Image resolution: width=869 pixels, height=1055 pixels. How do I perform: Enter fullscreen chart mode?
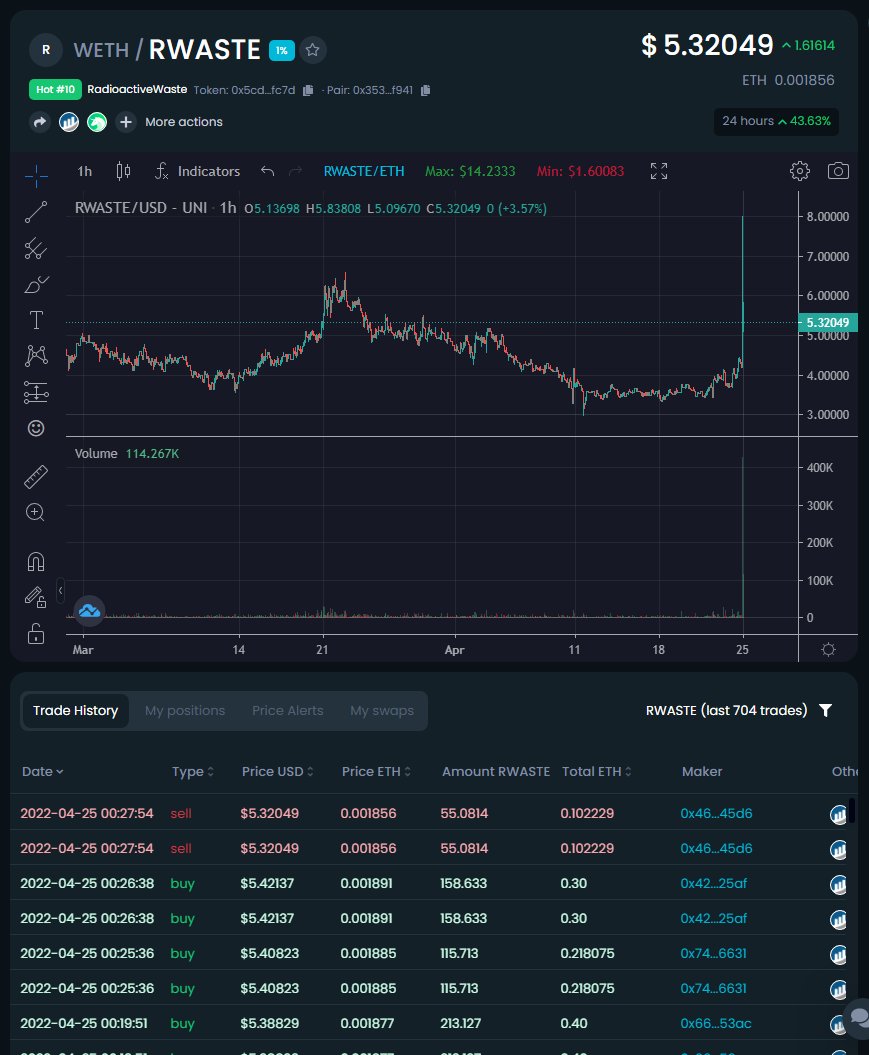point(659,171)
